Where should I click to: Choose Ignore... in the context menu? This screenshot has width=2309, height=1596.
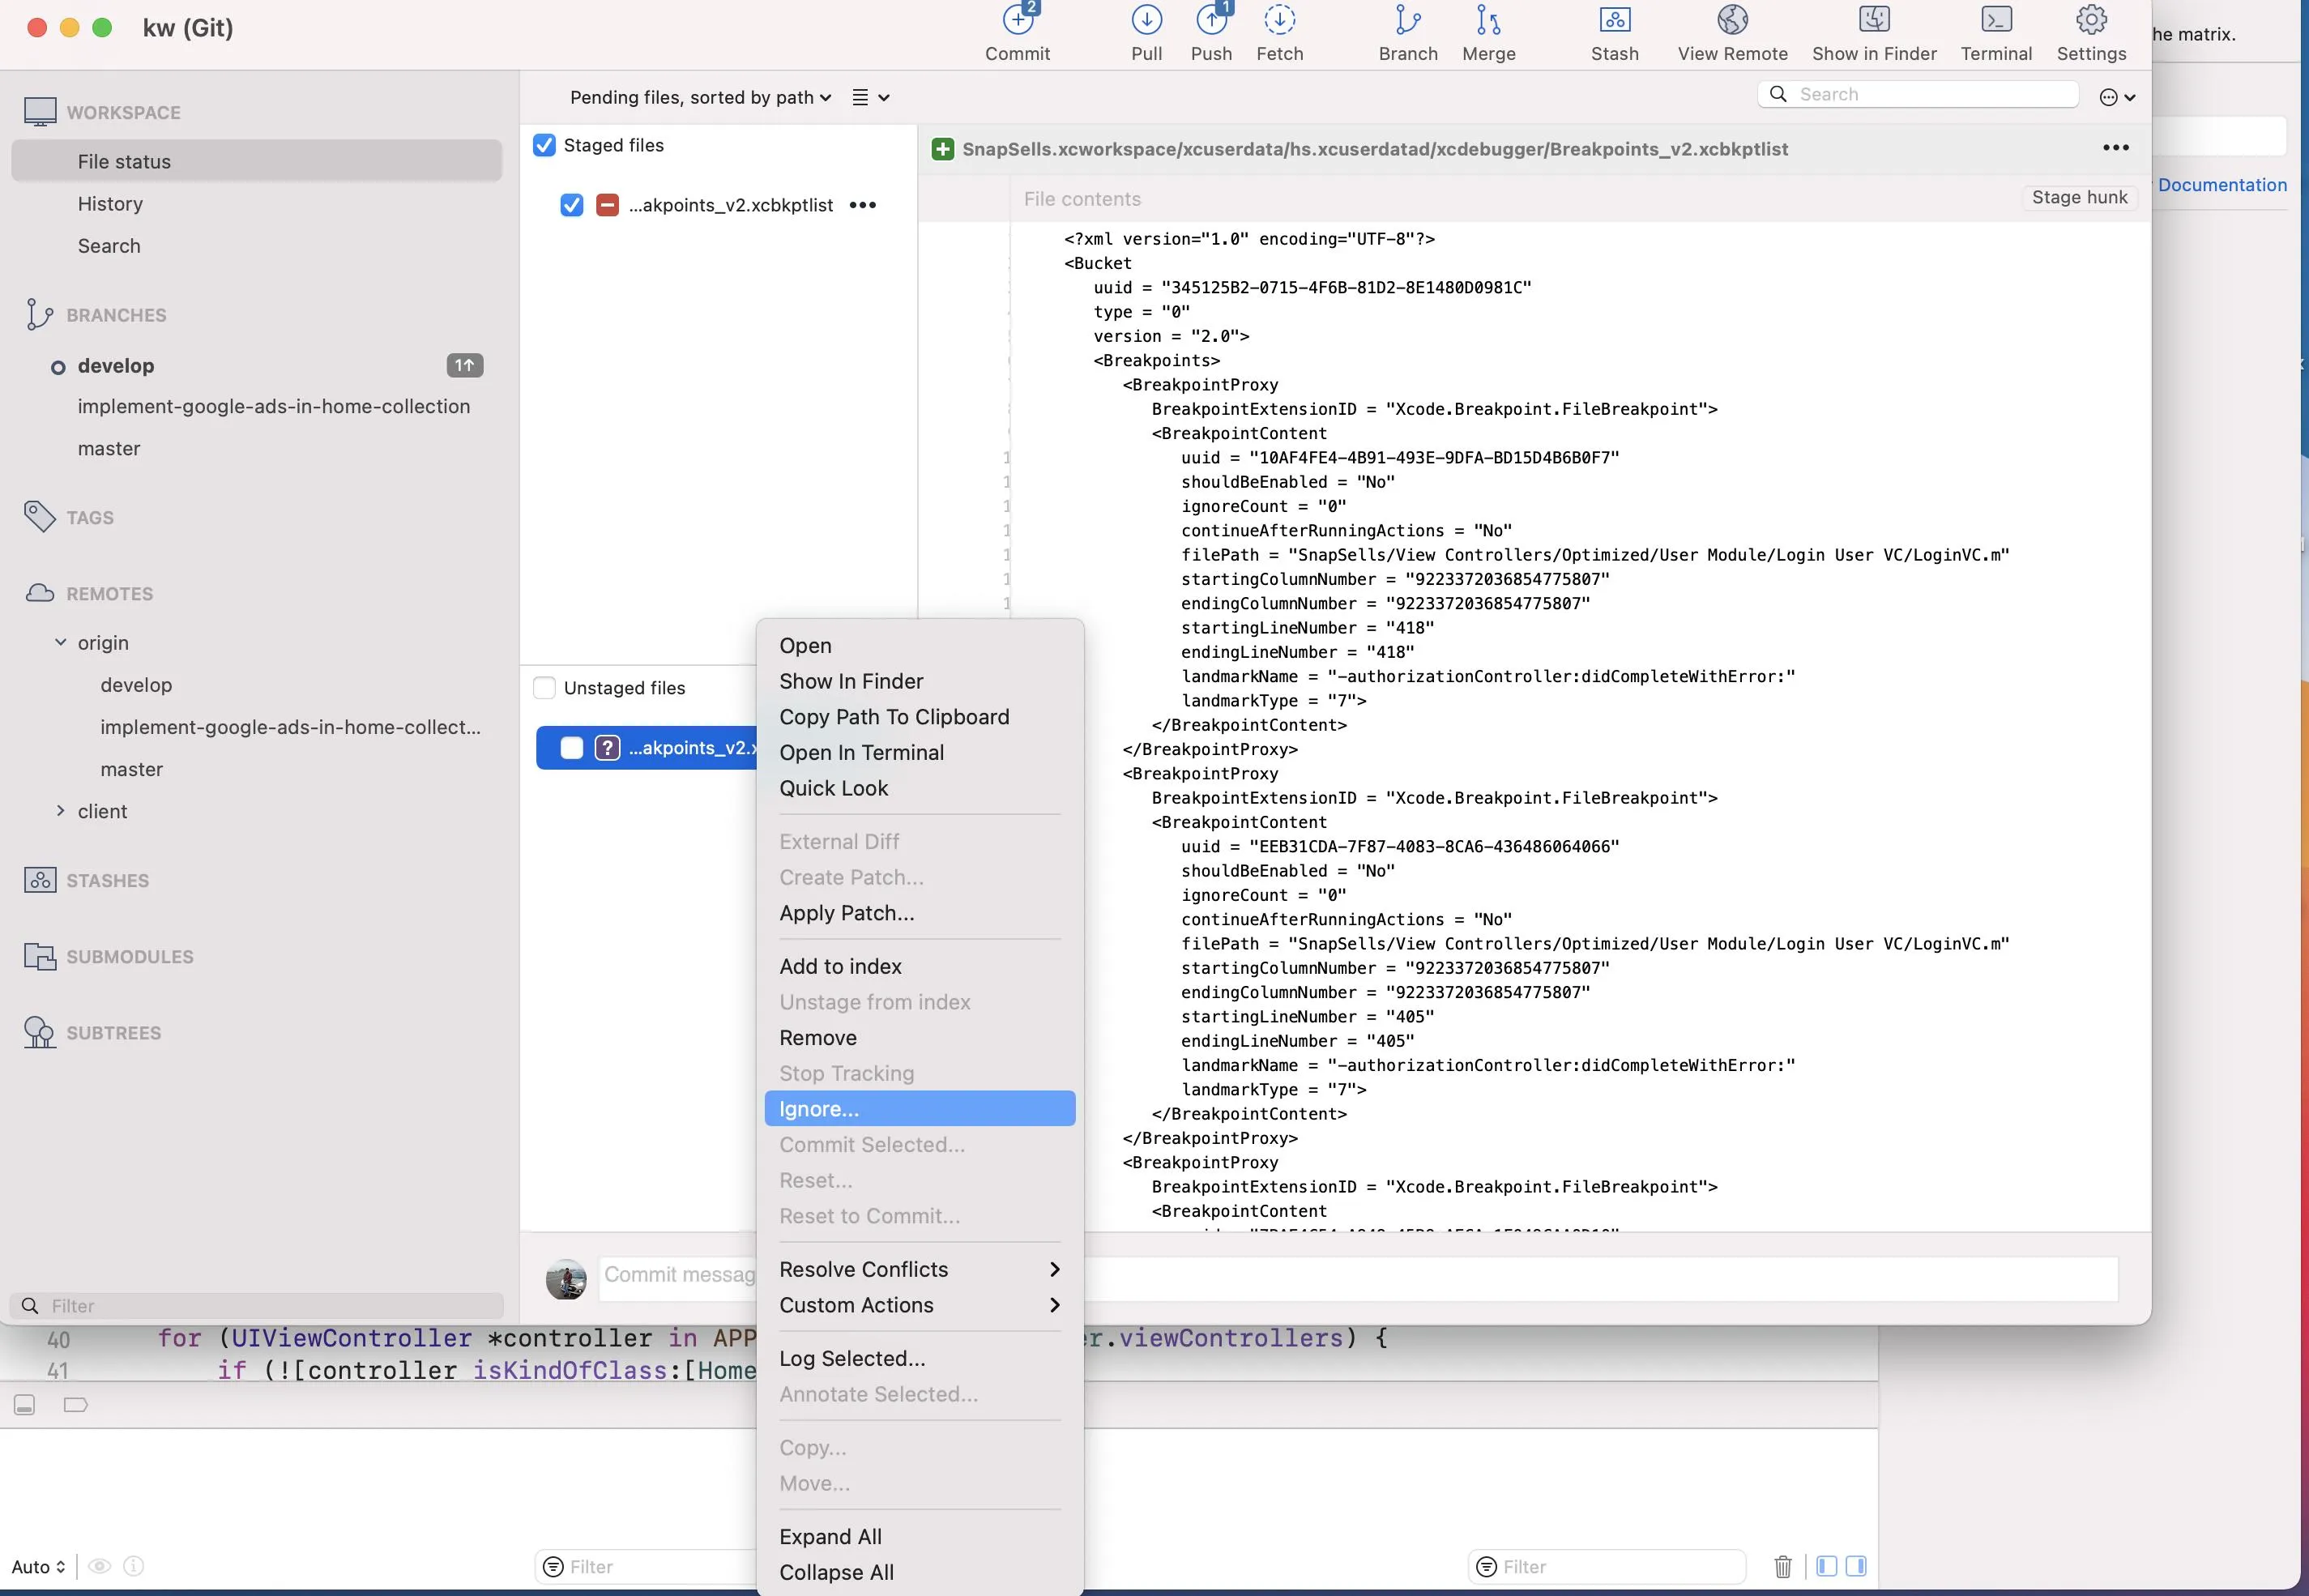819,1109
